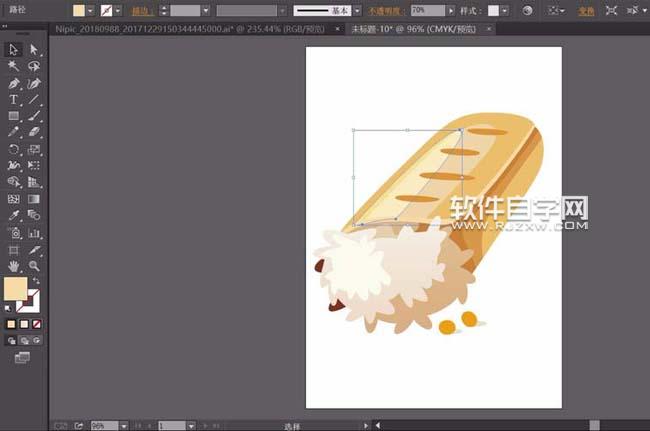Image resolution: width=650 pixels, height=431 pixels.
Task: Select the Hand tool
Action: pos(13,266)
